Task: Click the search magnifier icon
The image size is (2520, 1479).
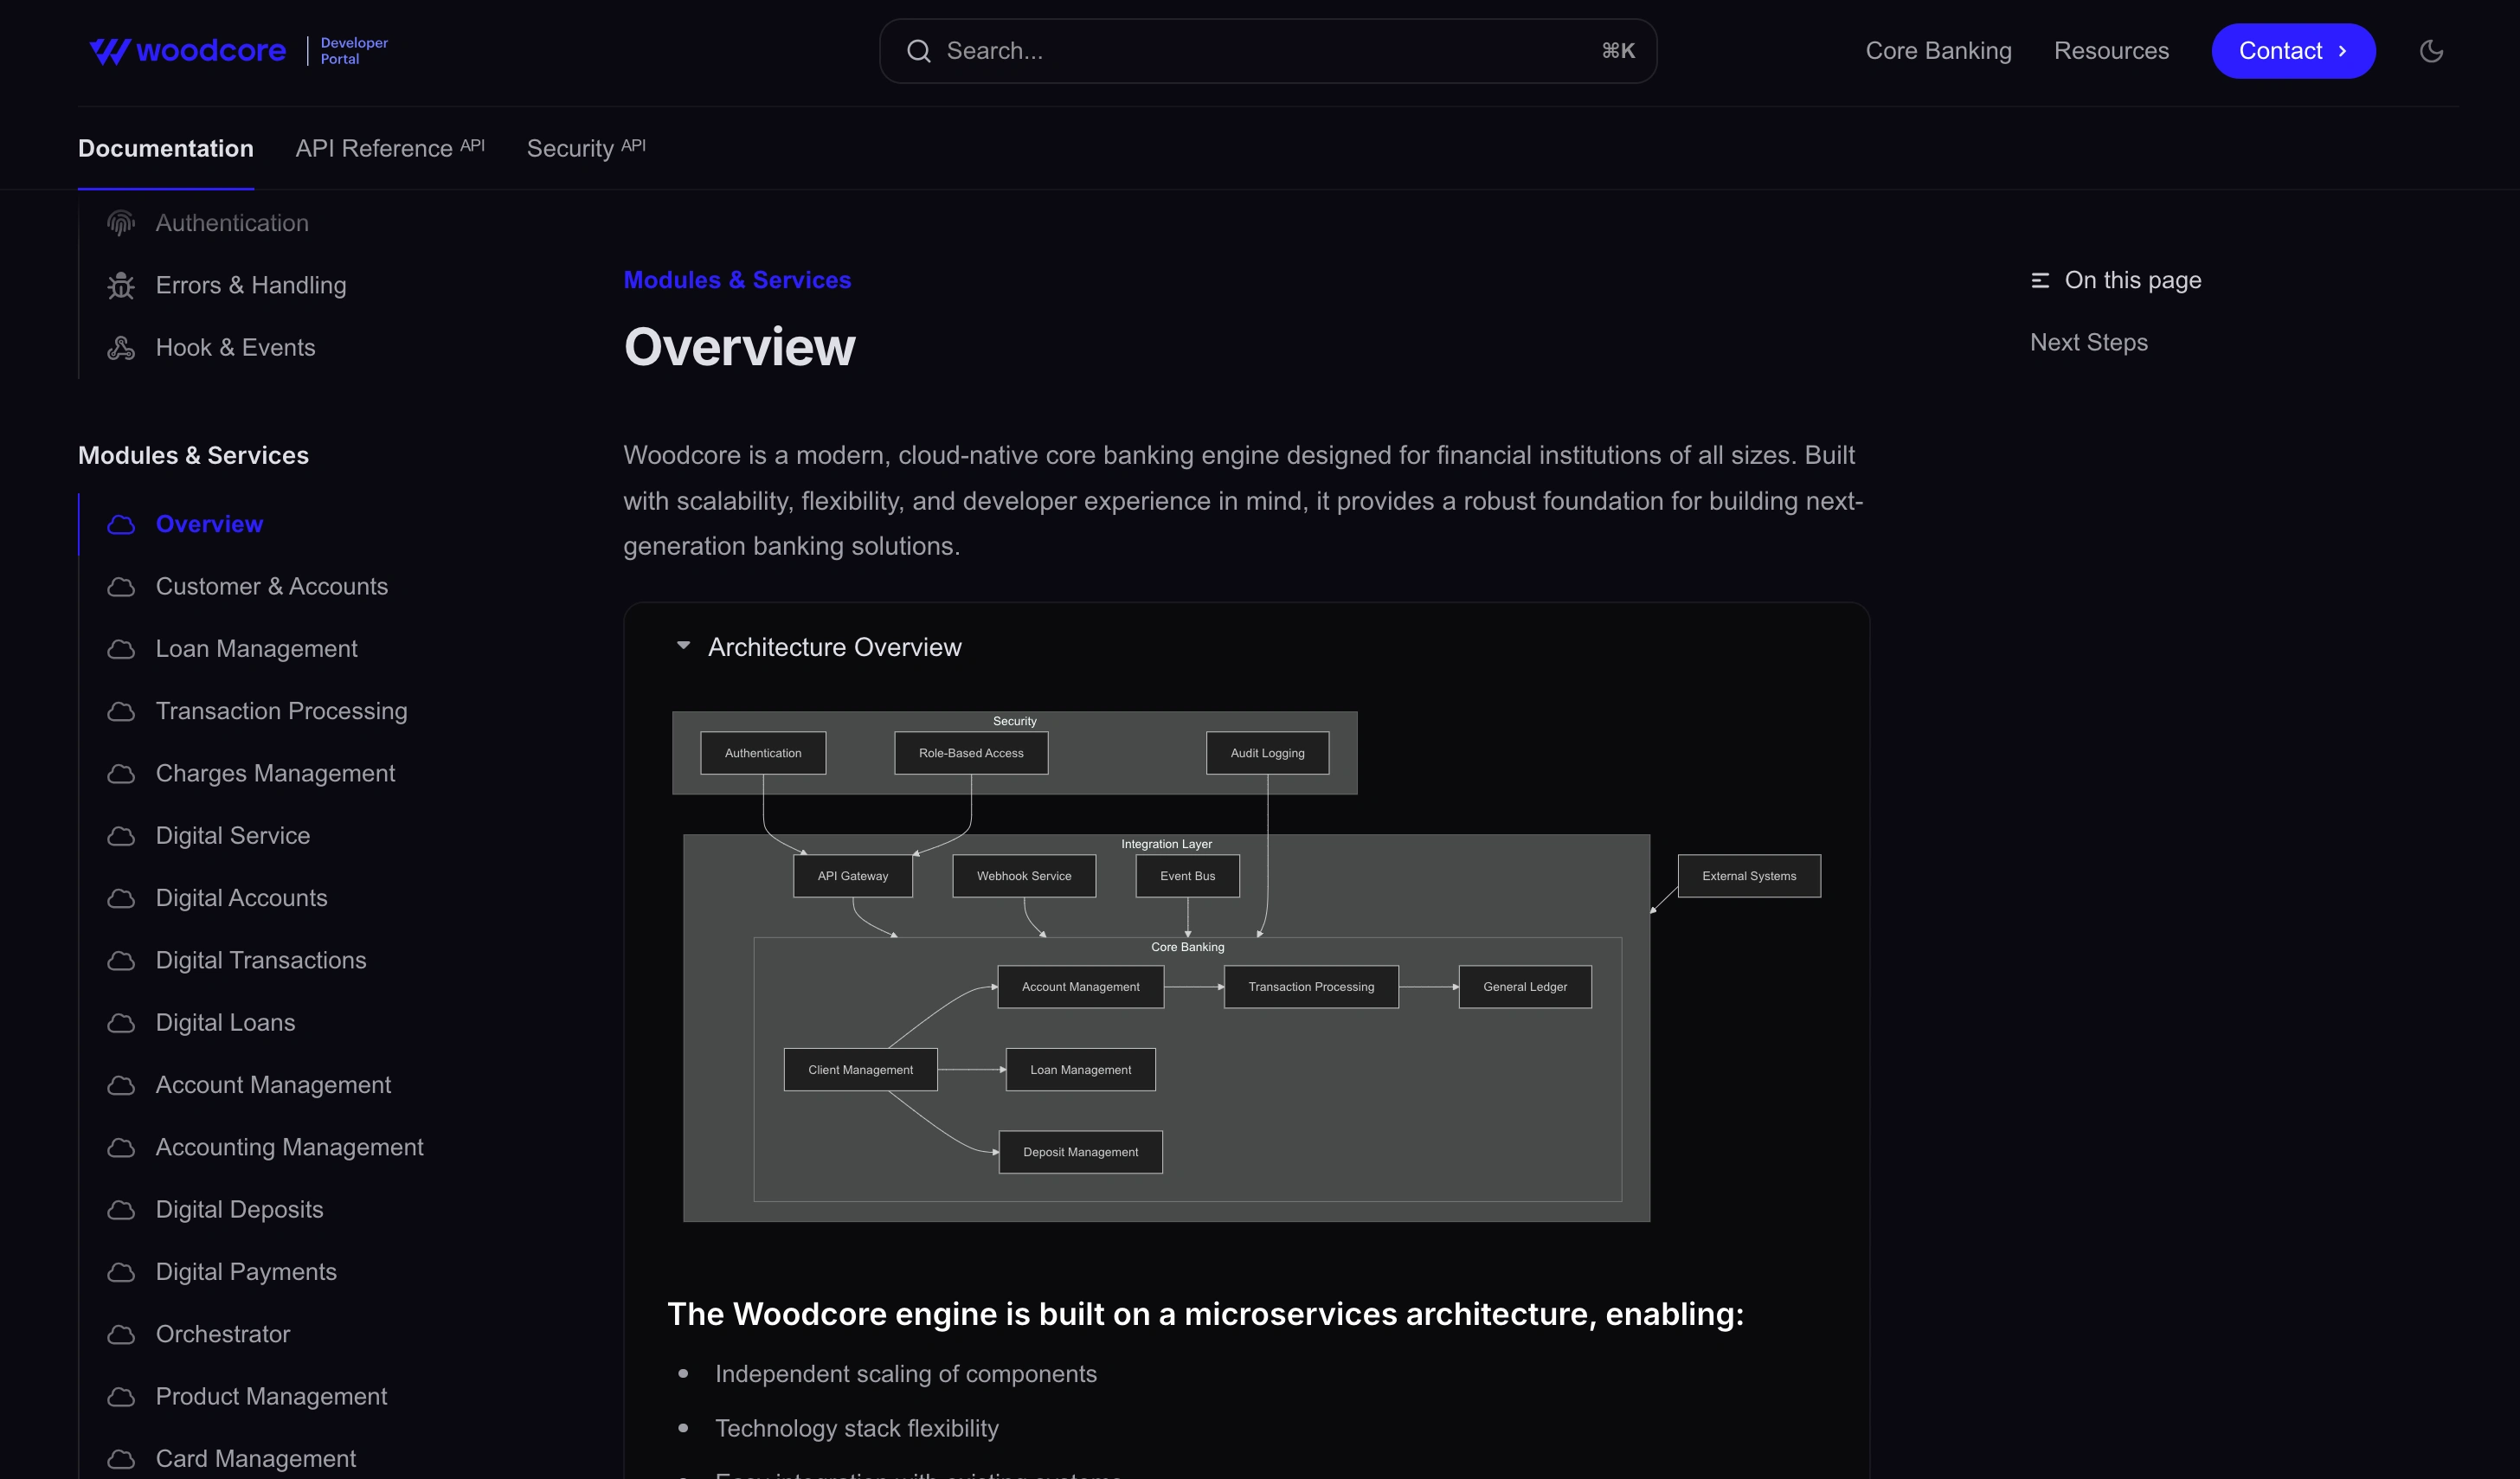Action: [918, 51]
